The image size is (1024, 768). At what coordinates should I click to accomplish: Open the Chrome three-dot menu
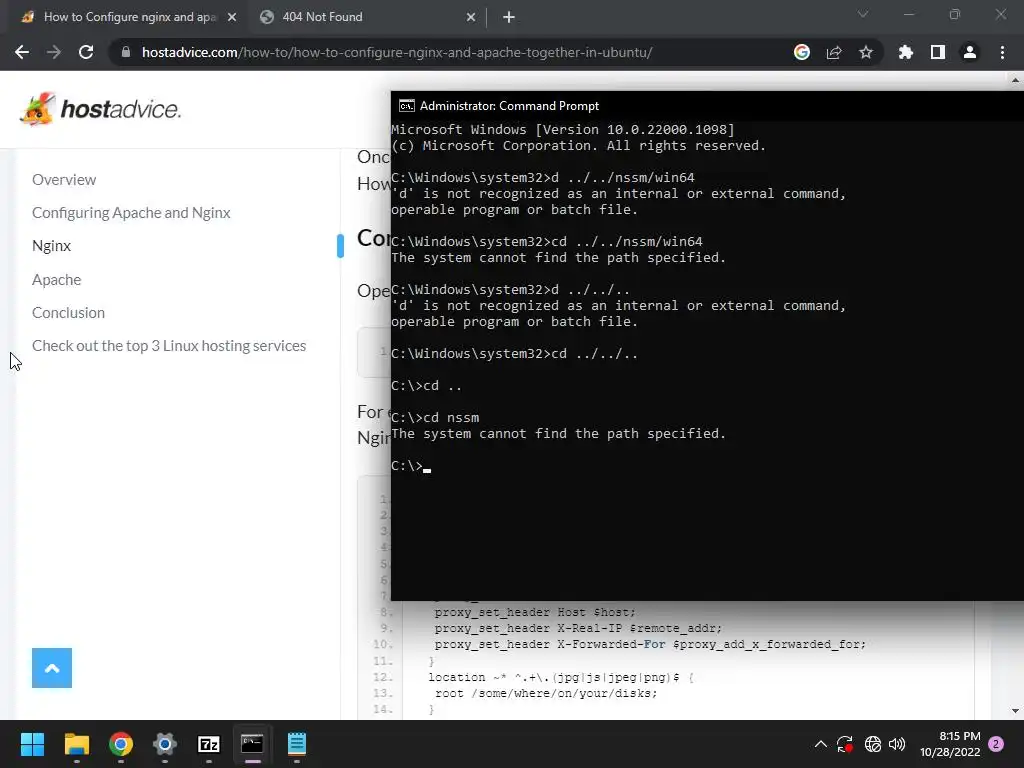(x=1002, y=52)
